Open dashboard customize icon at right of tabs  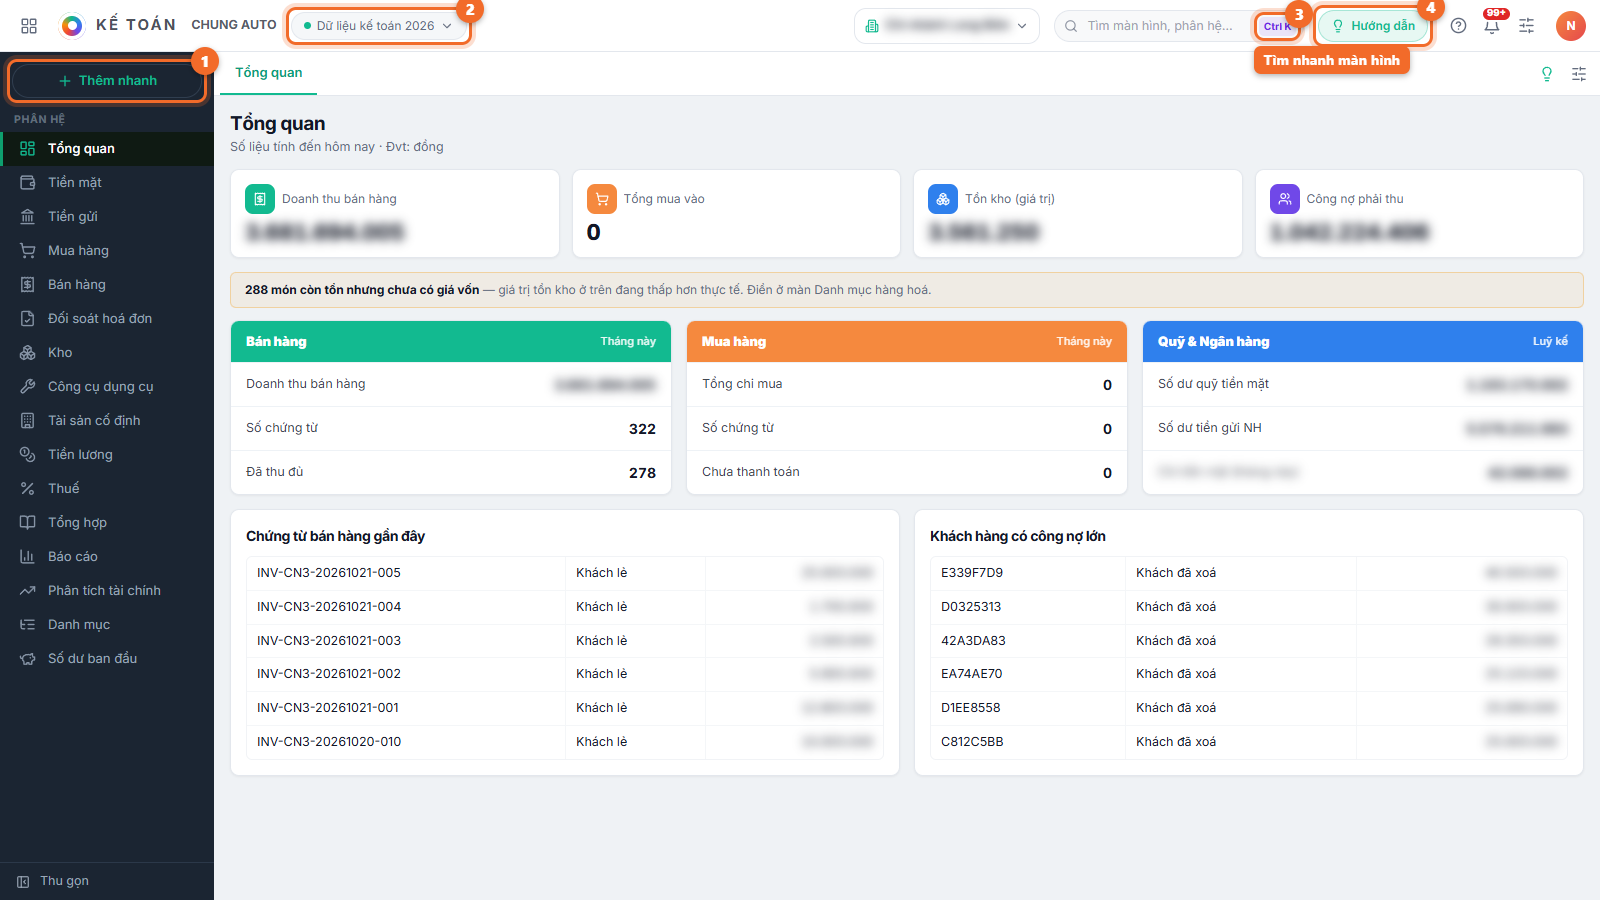(x=1579, y=74)
